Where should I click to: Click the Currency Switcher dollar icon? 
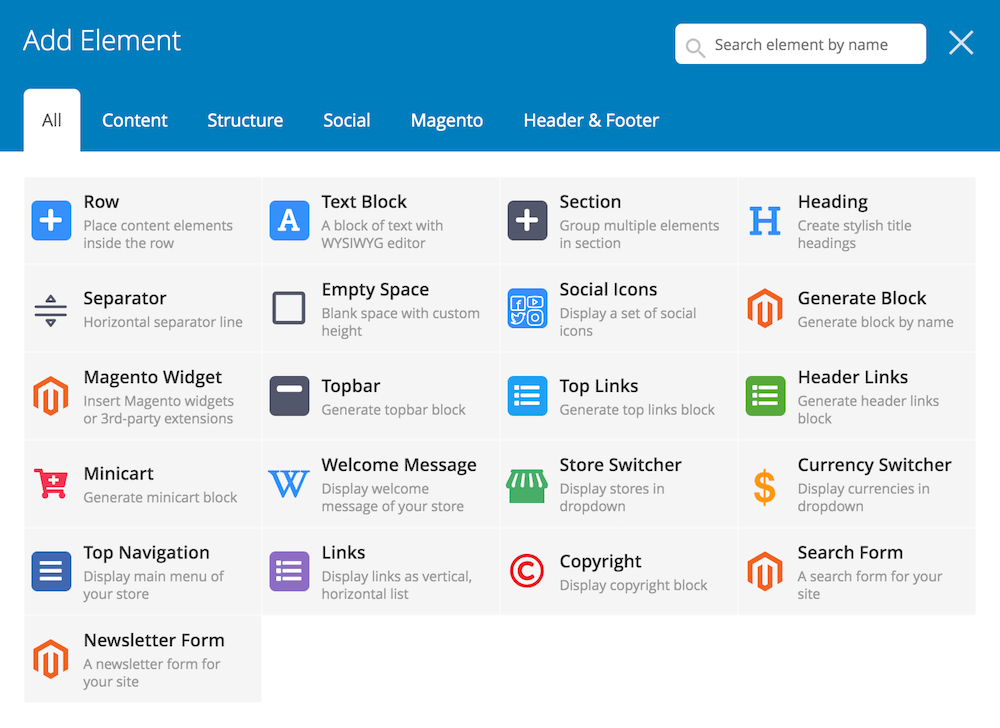765,484
